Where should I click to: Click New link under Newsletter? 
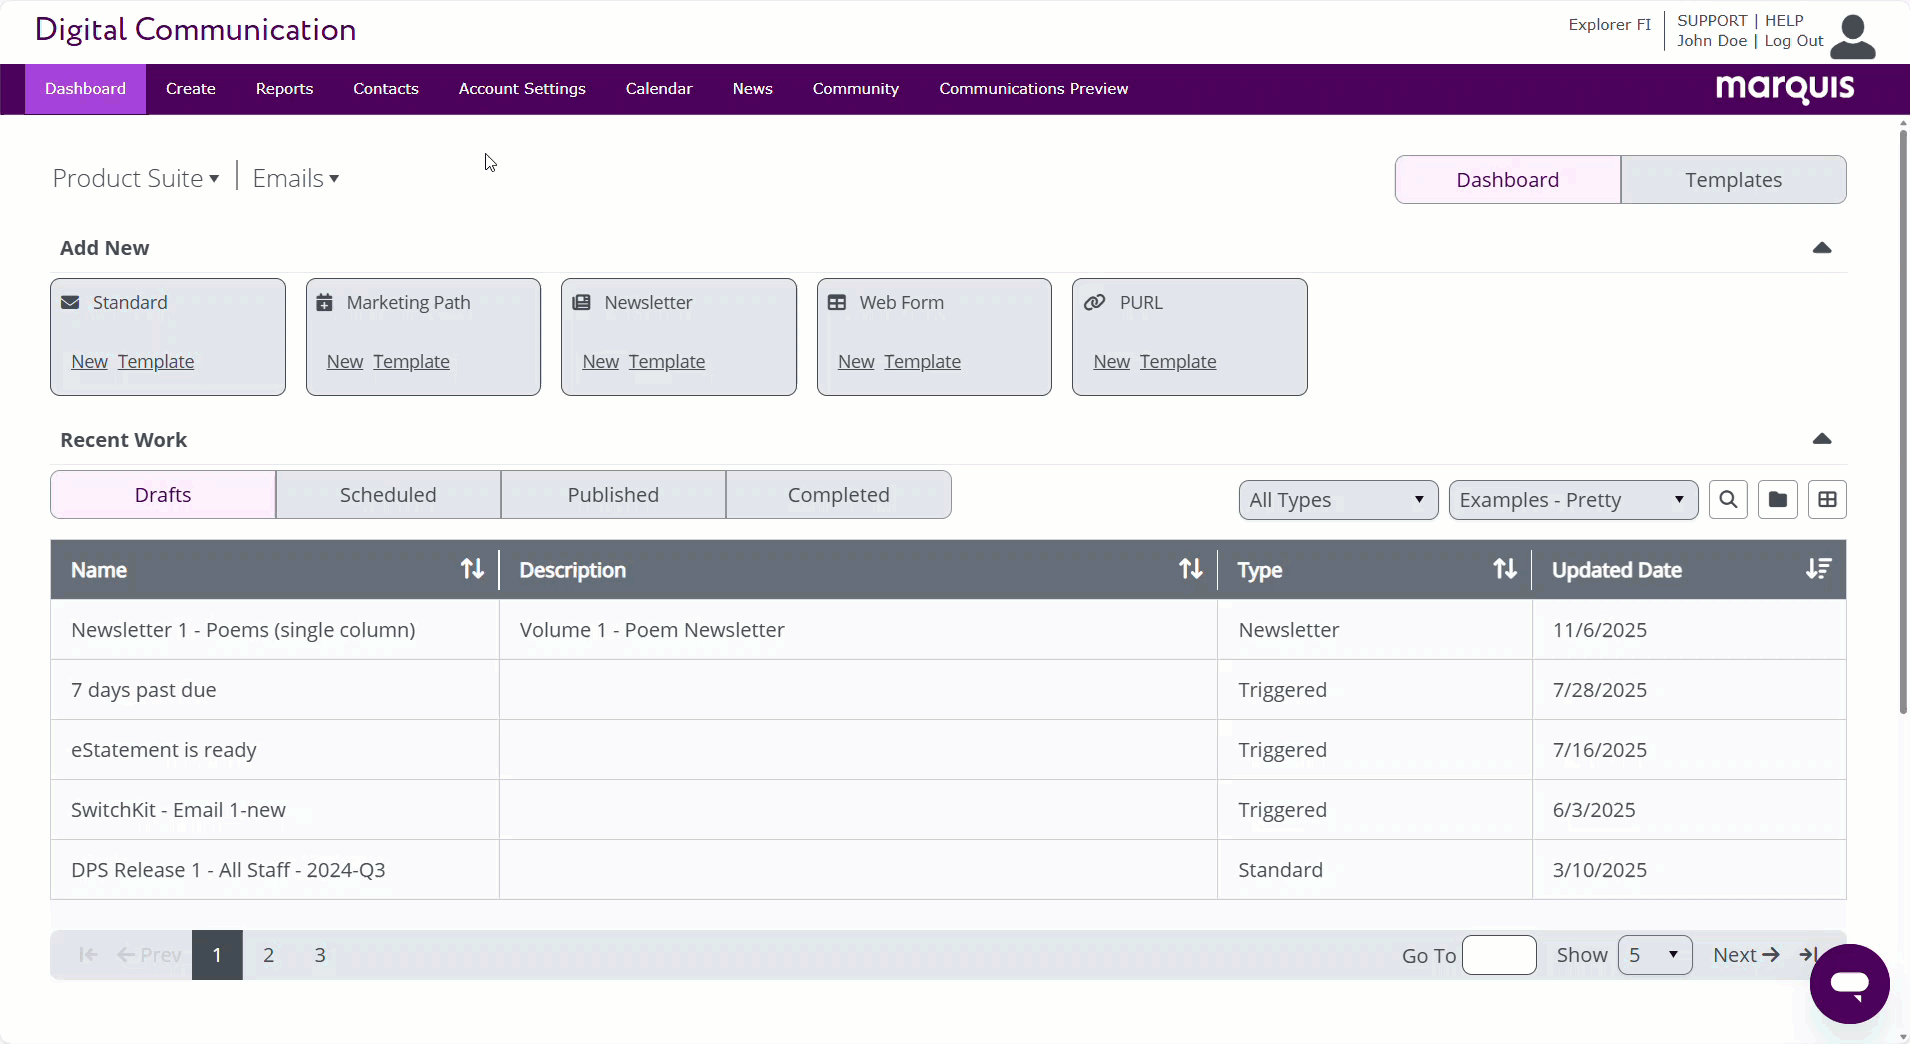click(600, 362)
